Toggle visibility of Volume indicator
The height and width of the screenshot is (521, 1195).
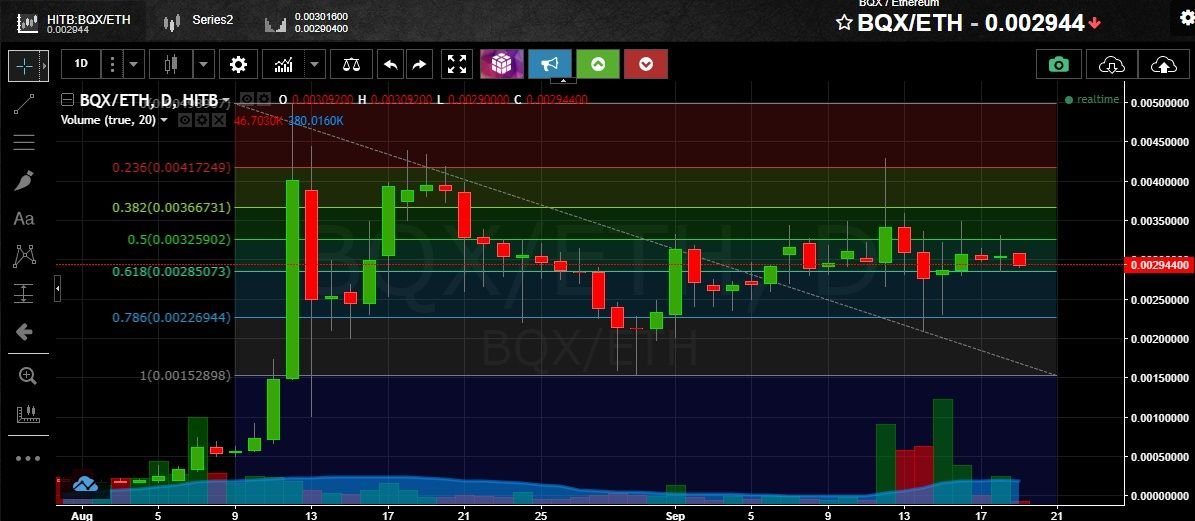pos(184,120)
